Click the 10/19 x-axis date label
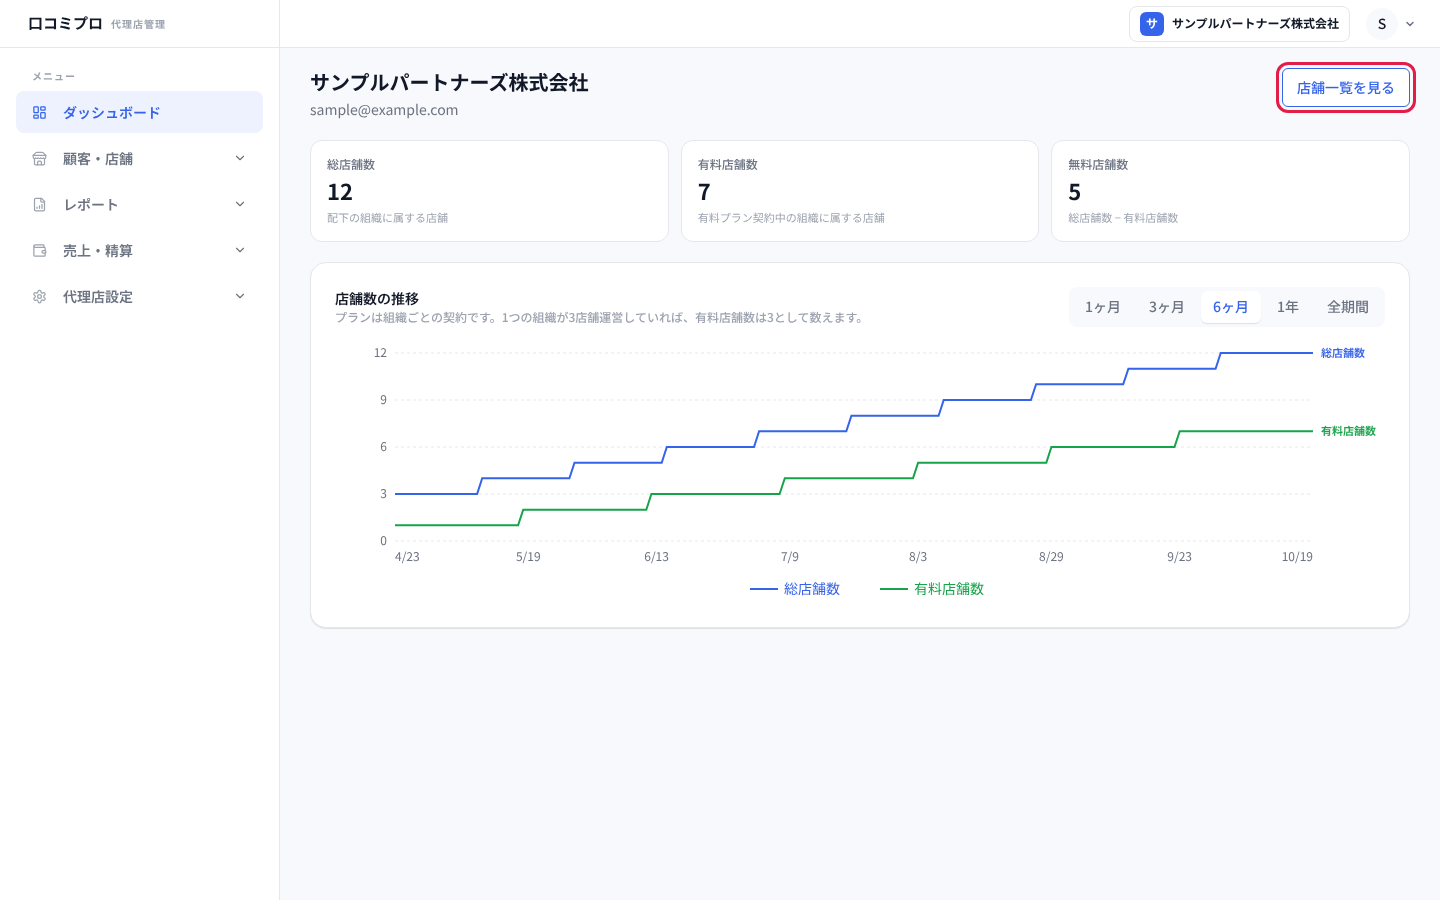The width and height of the screenshot is (1440, 900). click(x=1297, y=557)
